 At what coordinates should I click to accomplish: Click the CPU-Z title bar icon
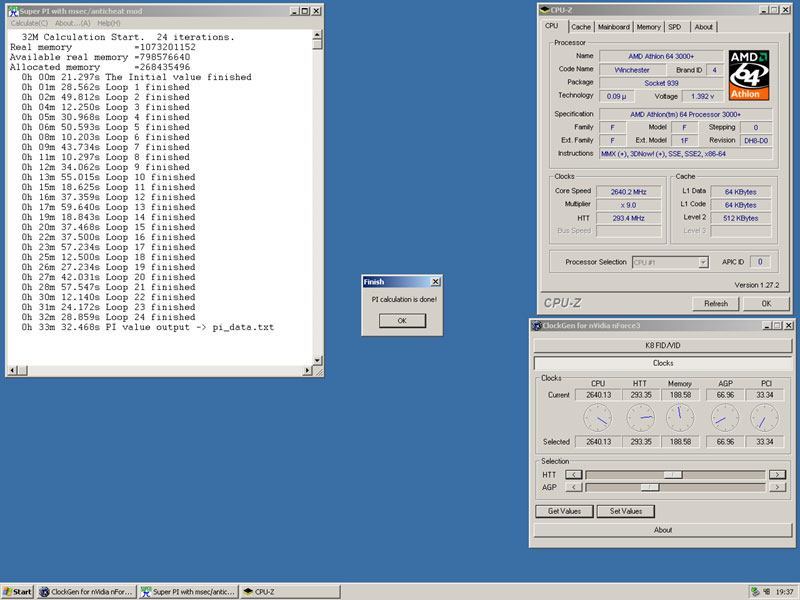coord(544,10)
